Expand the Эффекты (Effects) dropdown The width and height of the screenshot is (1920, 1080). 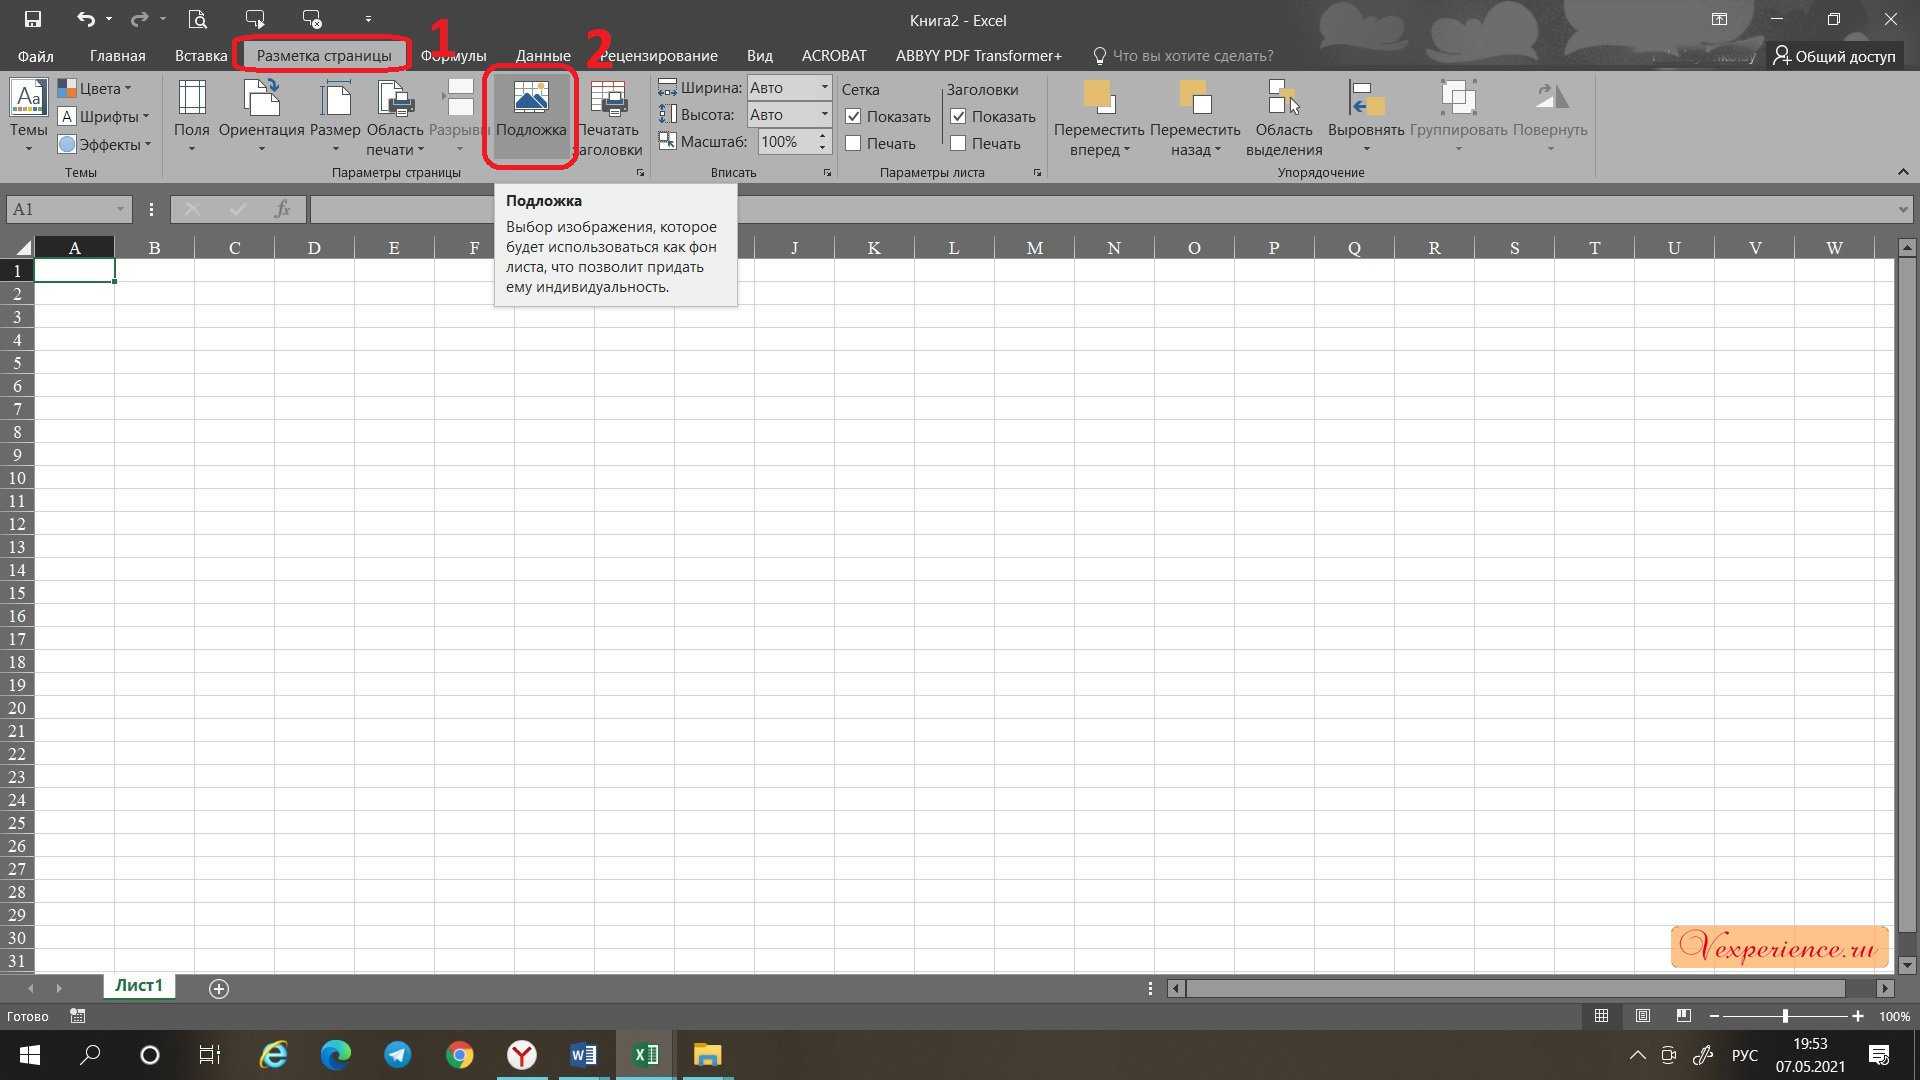(104, 145)
